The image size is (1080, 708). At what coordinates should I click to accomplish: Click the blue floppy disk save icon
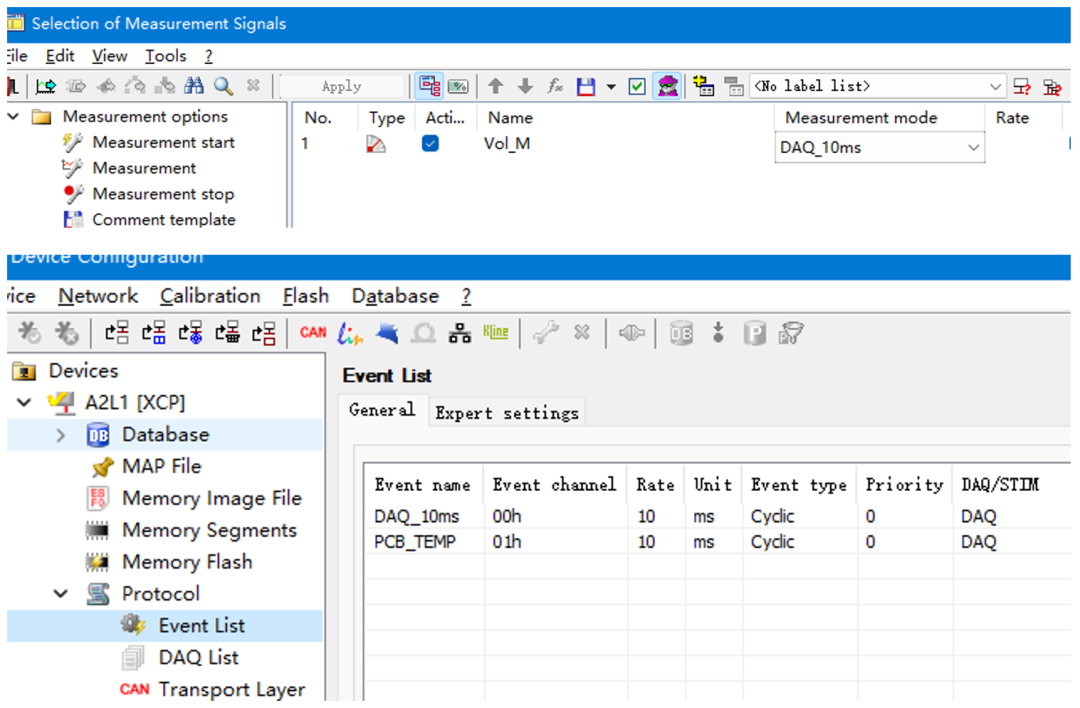coord(586,87)
